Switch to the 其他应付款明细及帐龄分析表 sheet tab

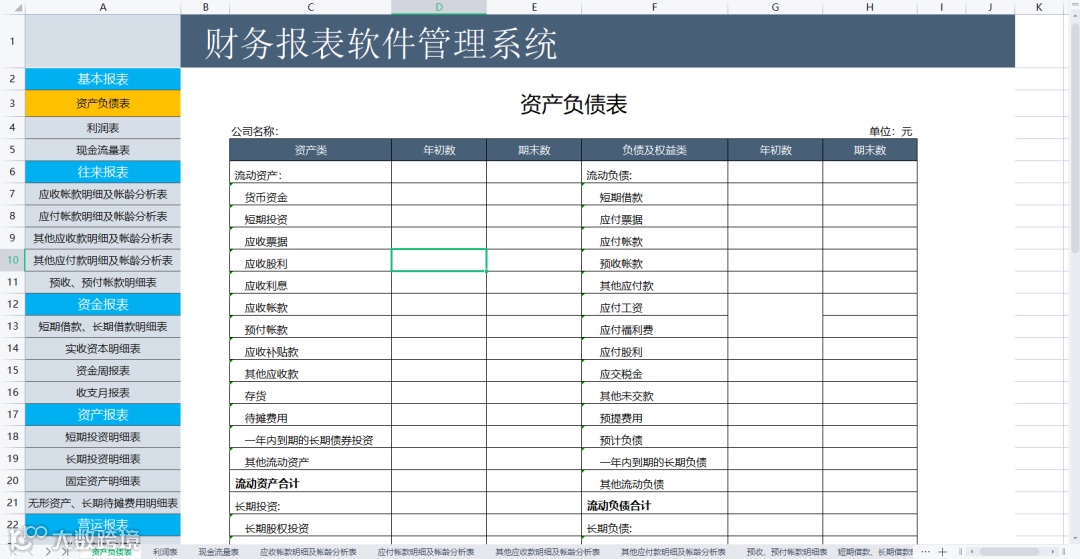tap(673, 552)
